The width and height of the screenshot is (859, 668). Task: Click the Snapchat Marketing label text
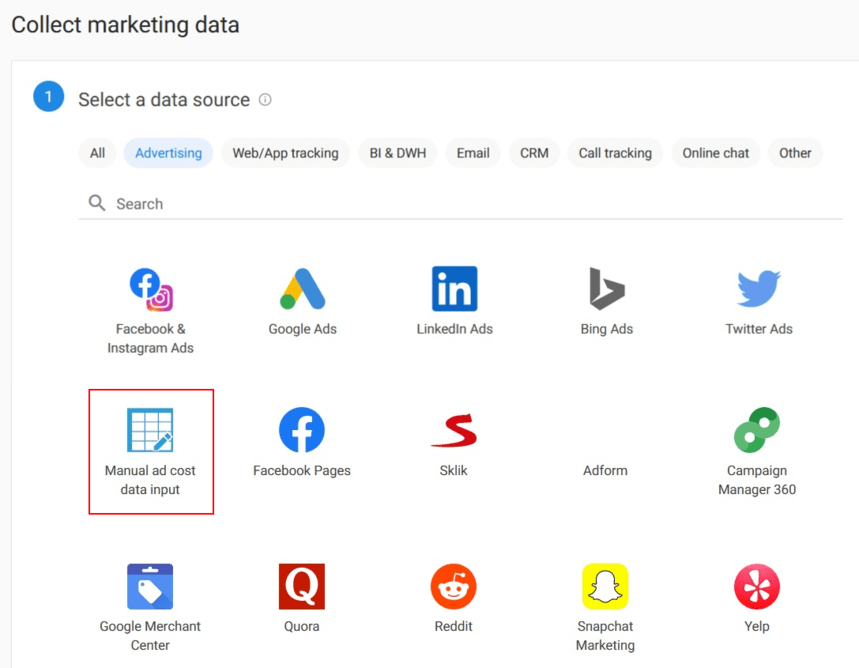[x=605, y=636]
